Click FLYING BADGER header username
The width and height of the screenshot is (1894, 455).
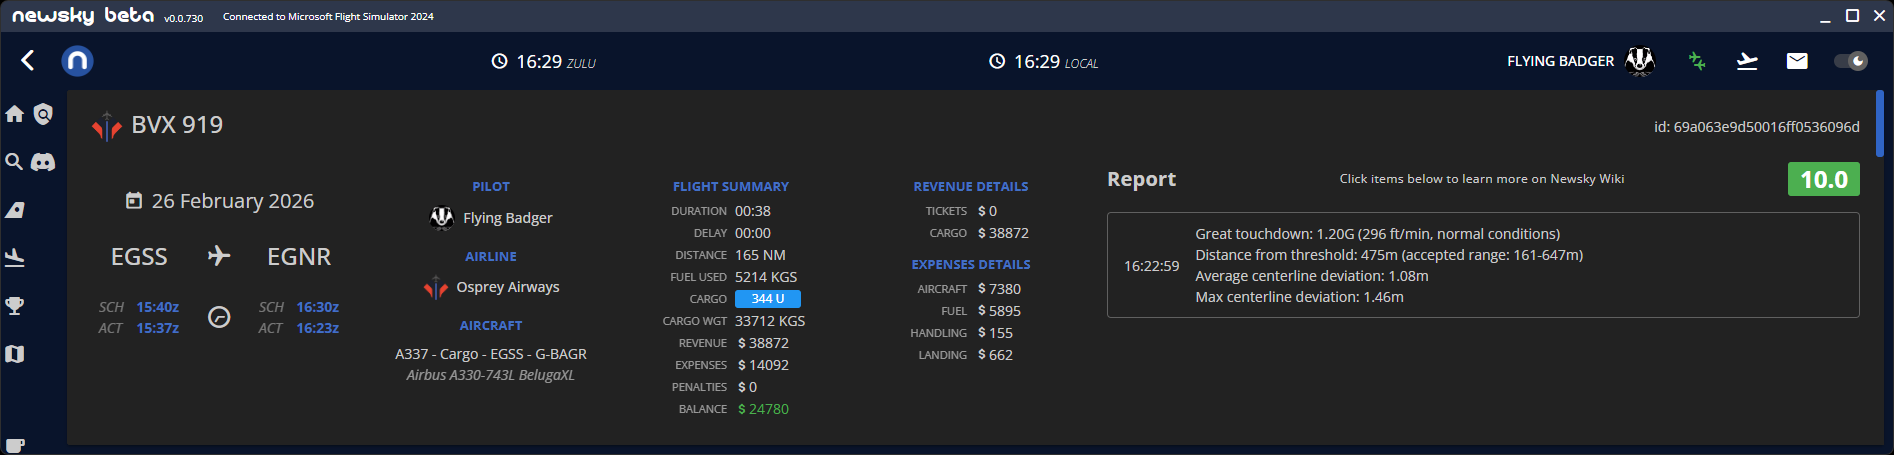(1560, 61)
